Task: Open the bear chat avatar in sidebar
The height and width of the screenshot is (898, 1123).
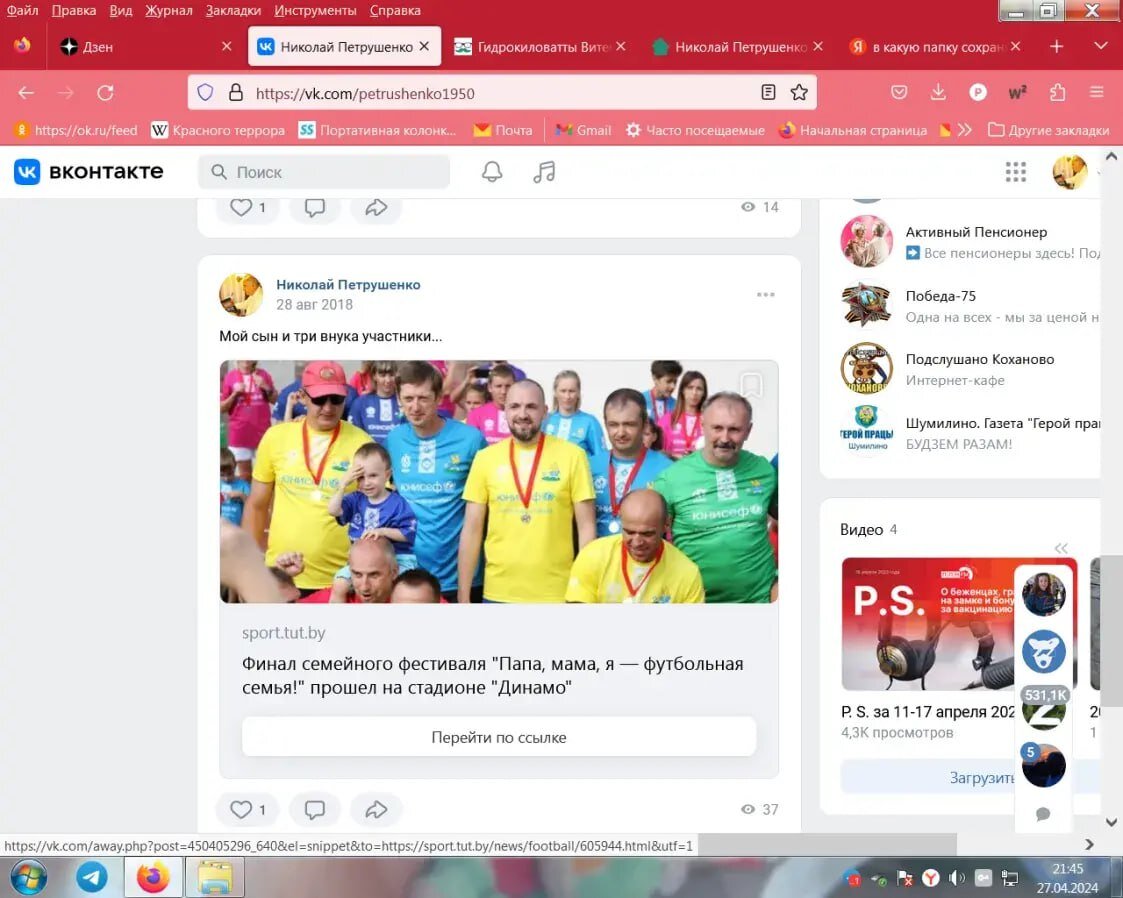Action: [1044, 652]
